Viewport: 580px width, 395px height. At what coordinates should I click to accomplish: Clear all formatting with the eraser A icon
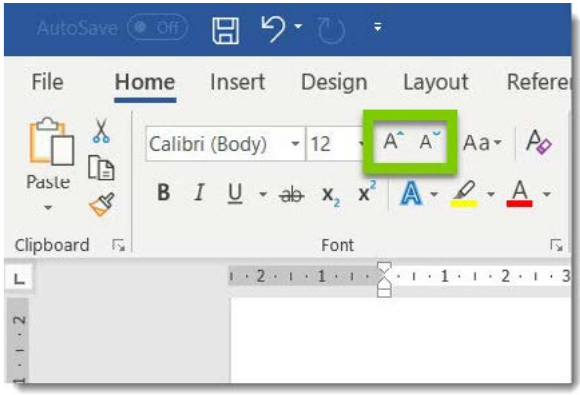coord(539,141)
